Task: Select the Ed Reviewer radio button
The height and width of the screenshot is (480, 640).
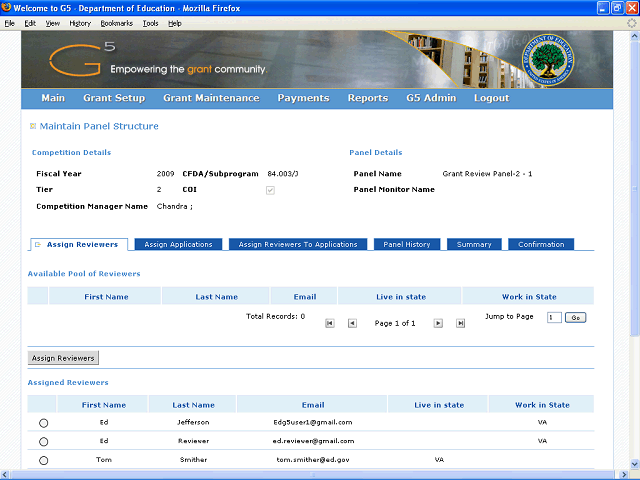Action: 43,442
